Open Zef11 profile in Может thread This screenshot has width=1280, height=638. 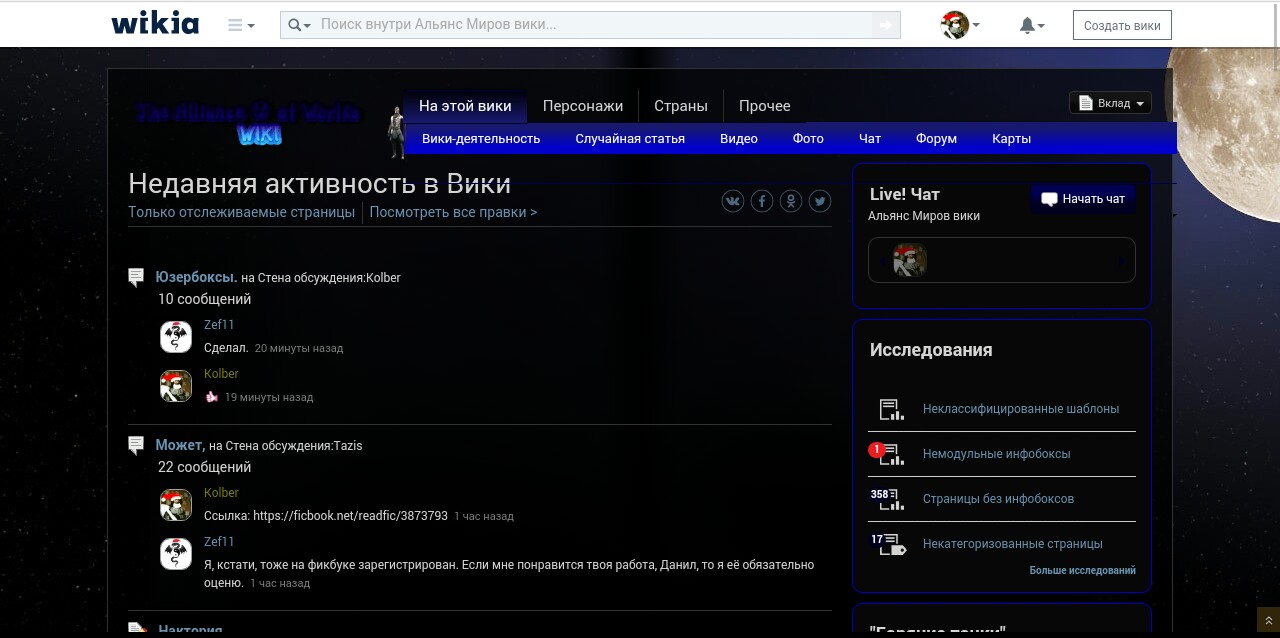pyautogui.click(x=219, y=542)
